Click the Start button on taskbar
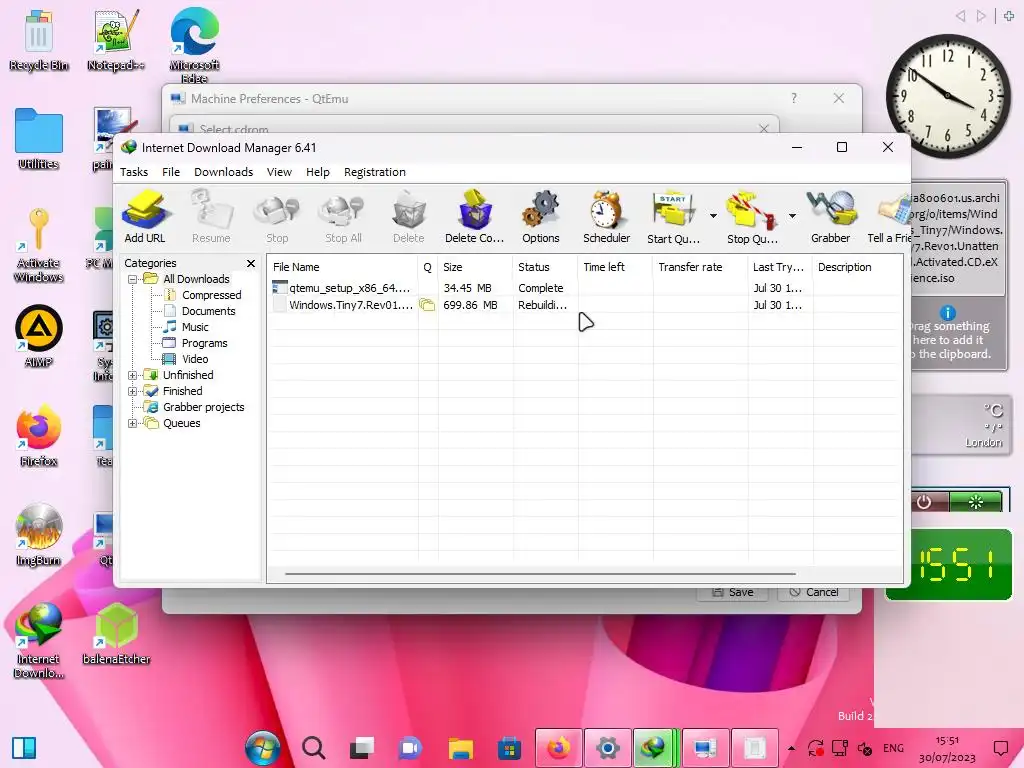This screenshot has width=1024, height=768. click(263, 748)
